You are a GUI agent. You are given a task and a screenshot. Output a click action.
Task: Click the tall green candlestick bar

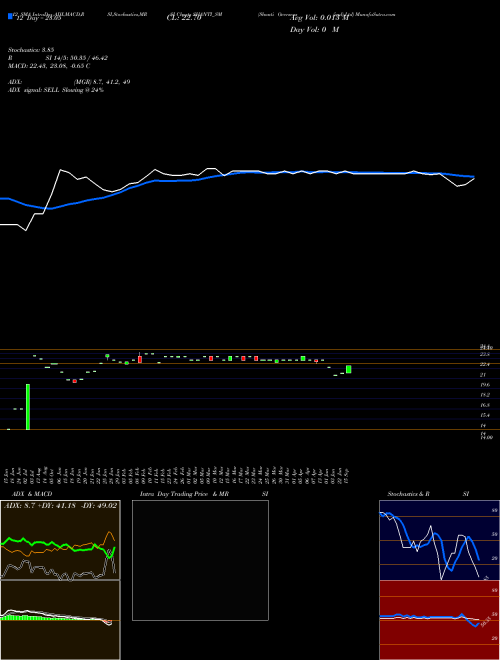click(28, 407)
